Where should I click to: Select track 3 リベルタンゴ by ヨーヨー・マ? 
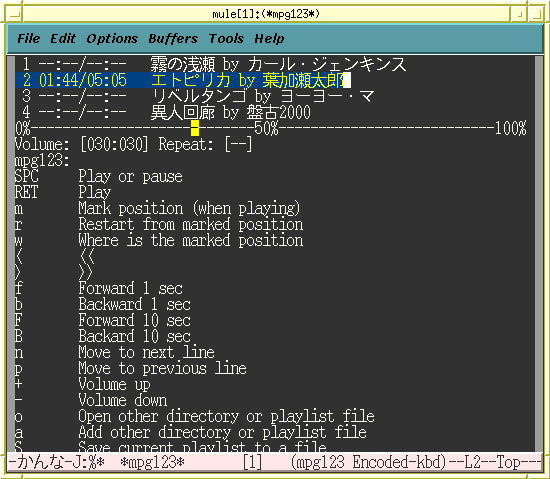198,96
